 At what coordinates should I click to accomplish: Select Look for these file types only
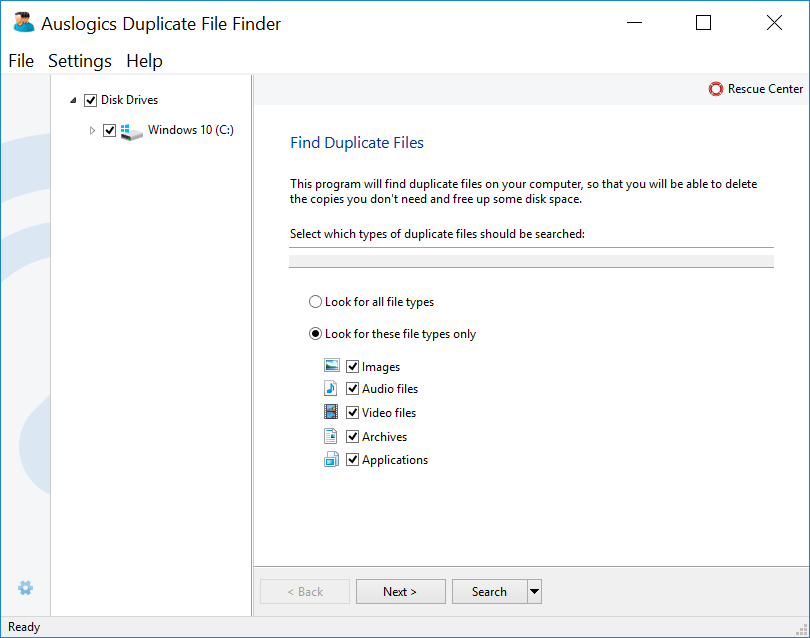[x=315, y=334]
